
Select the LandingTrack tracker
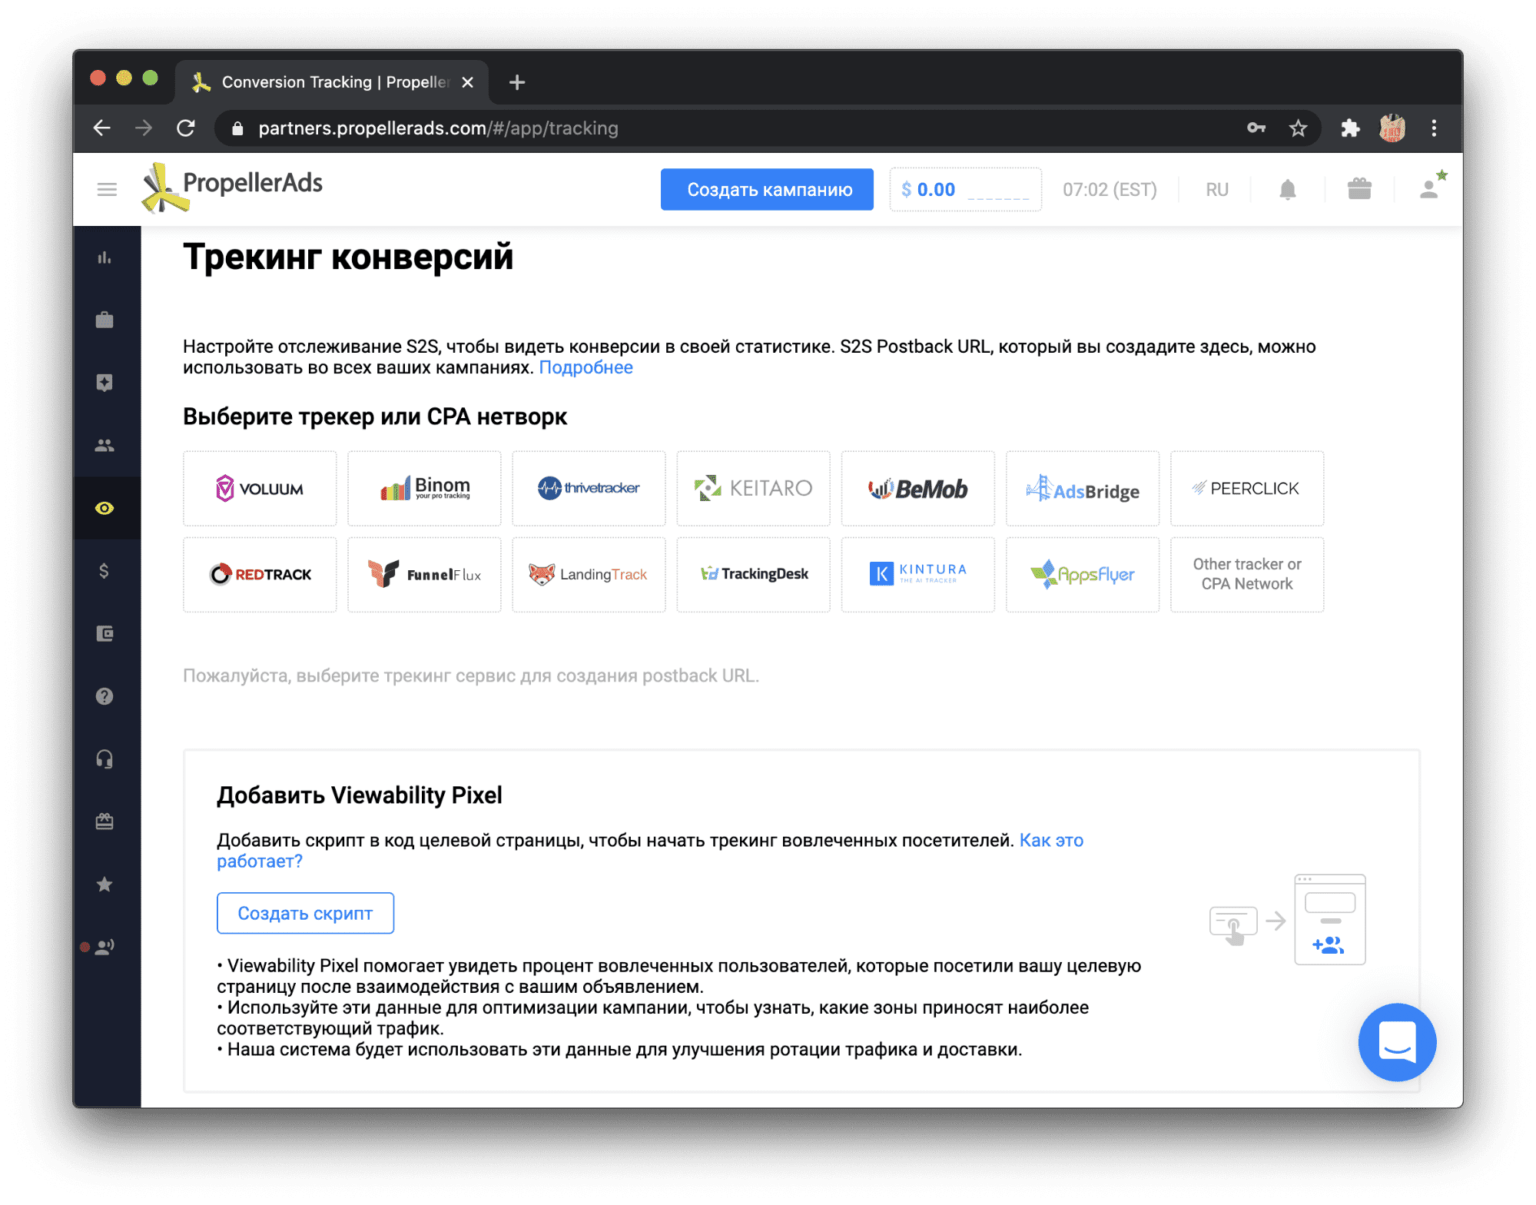pyautogui.click(x=589, y=574)
